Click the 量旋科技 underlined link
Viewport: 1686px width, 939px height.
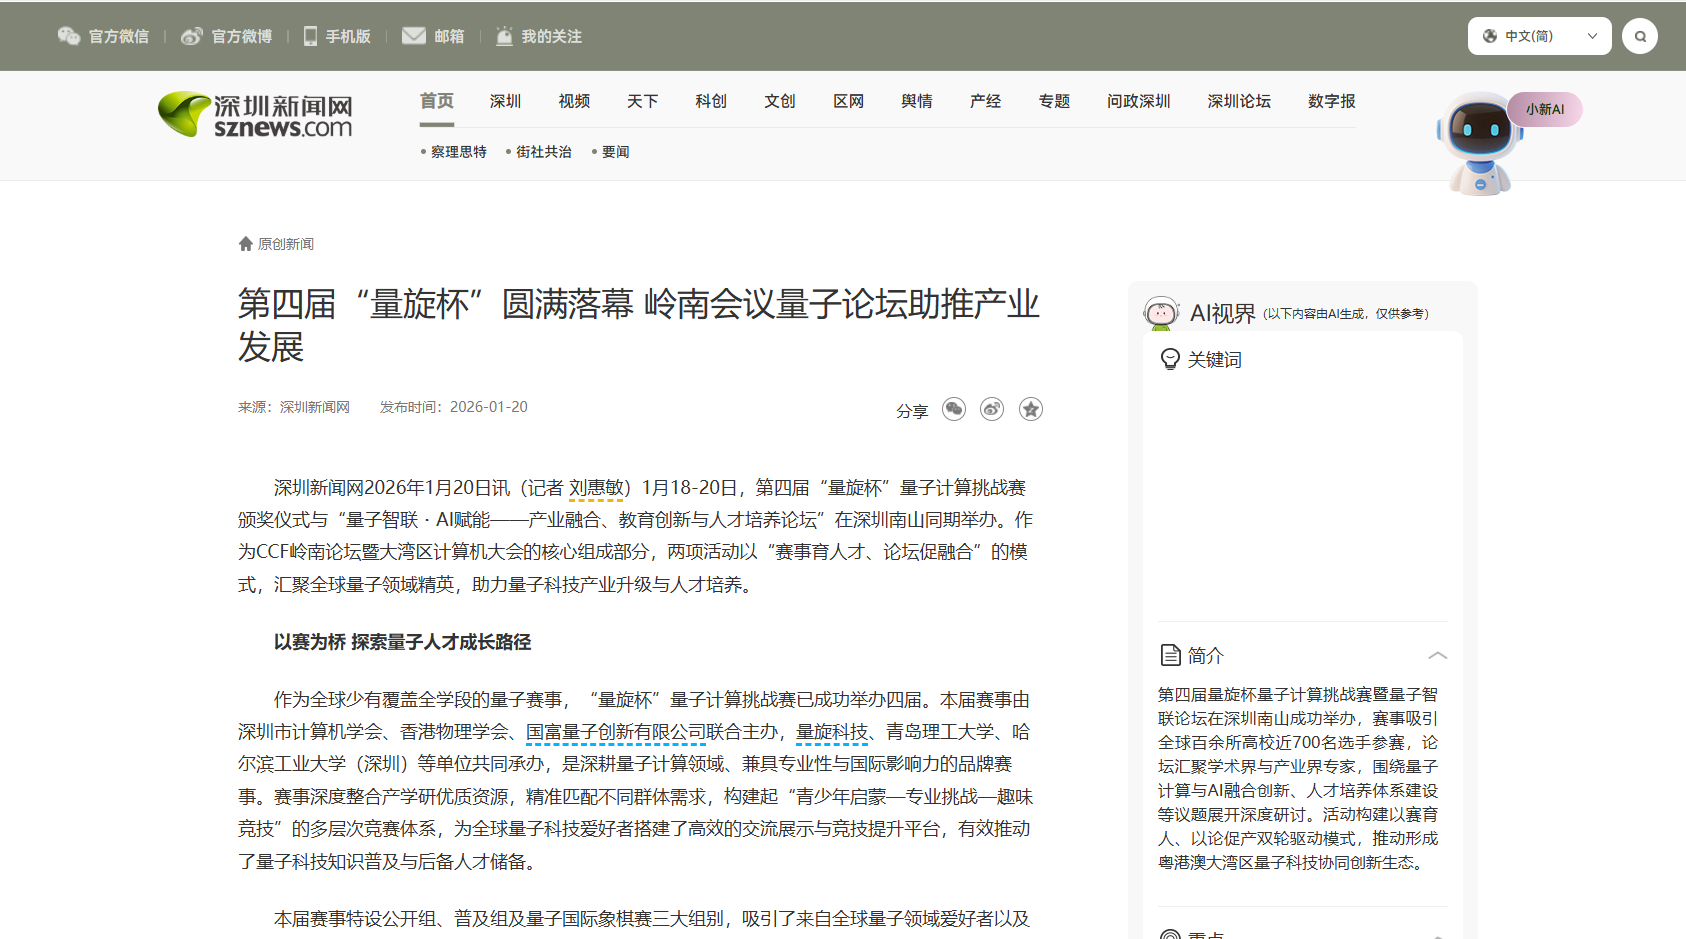click(832, 732)
